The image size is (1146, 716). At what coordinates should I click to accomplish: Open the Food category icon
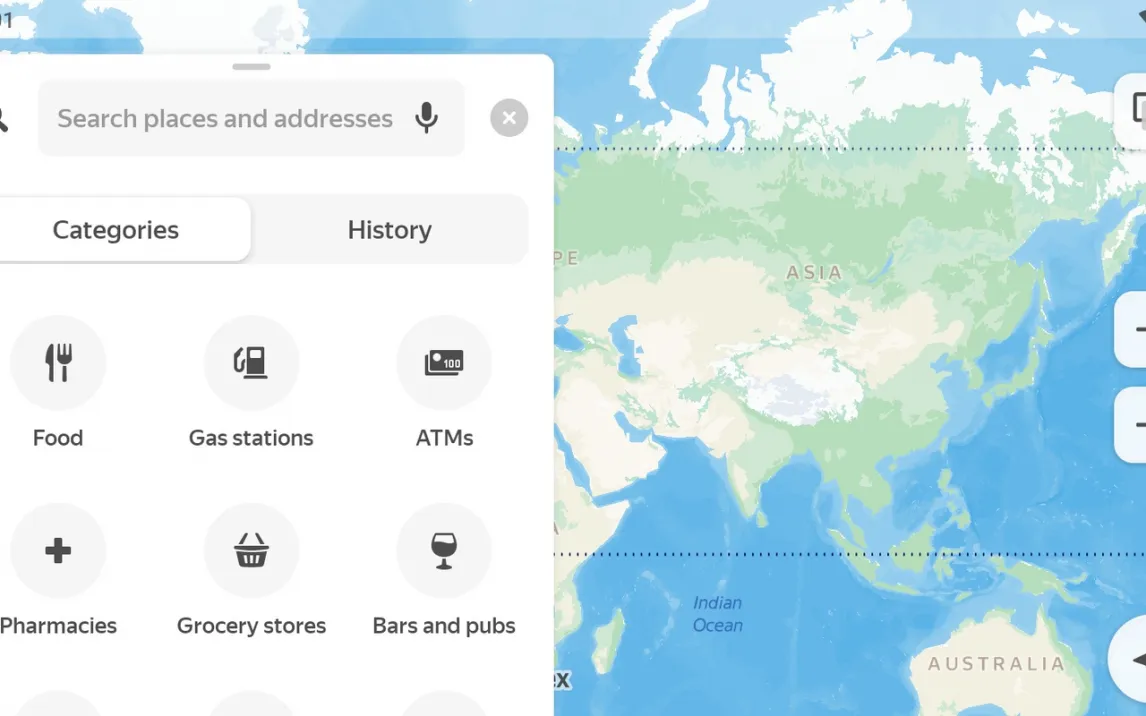tap(58, 362)
